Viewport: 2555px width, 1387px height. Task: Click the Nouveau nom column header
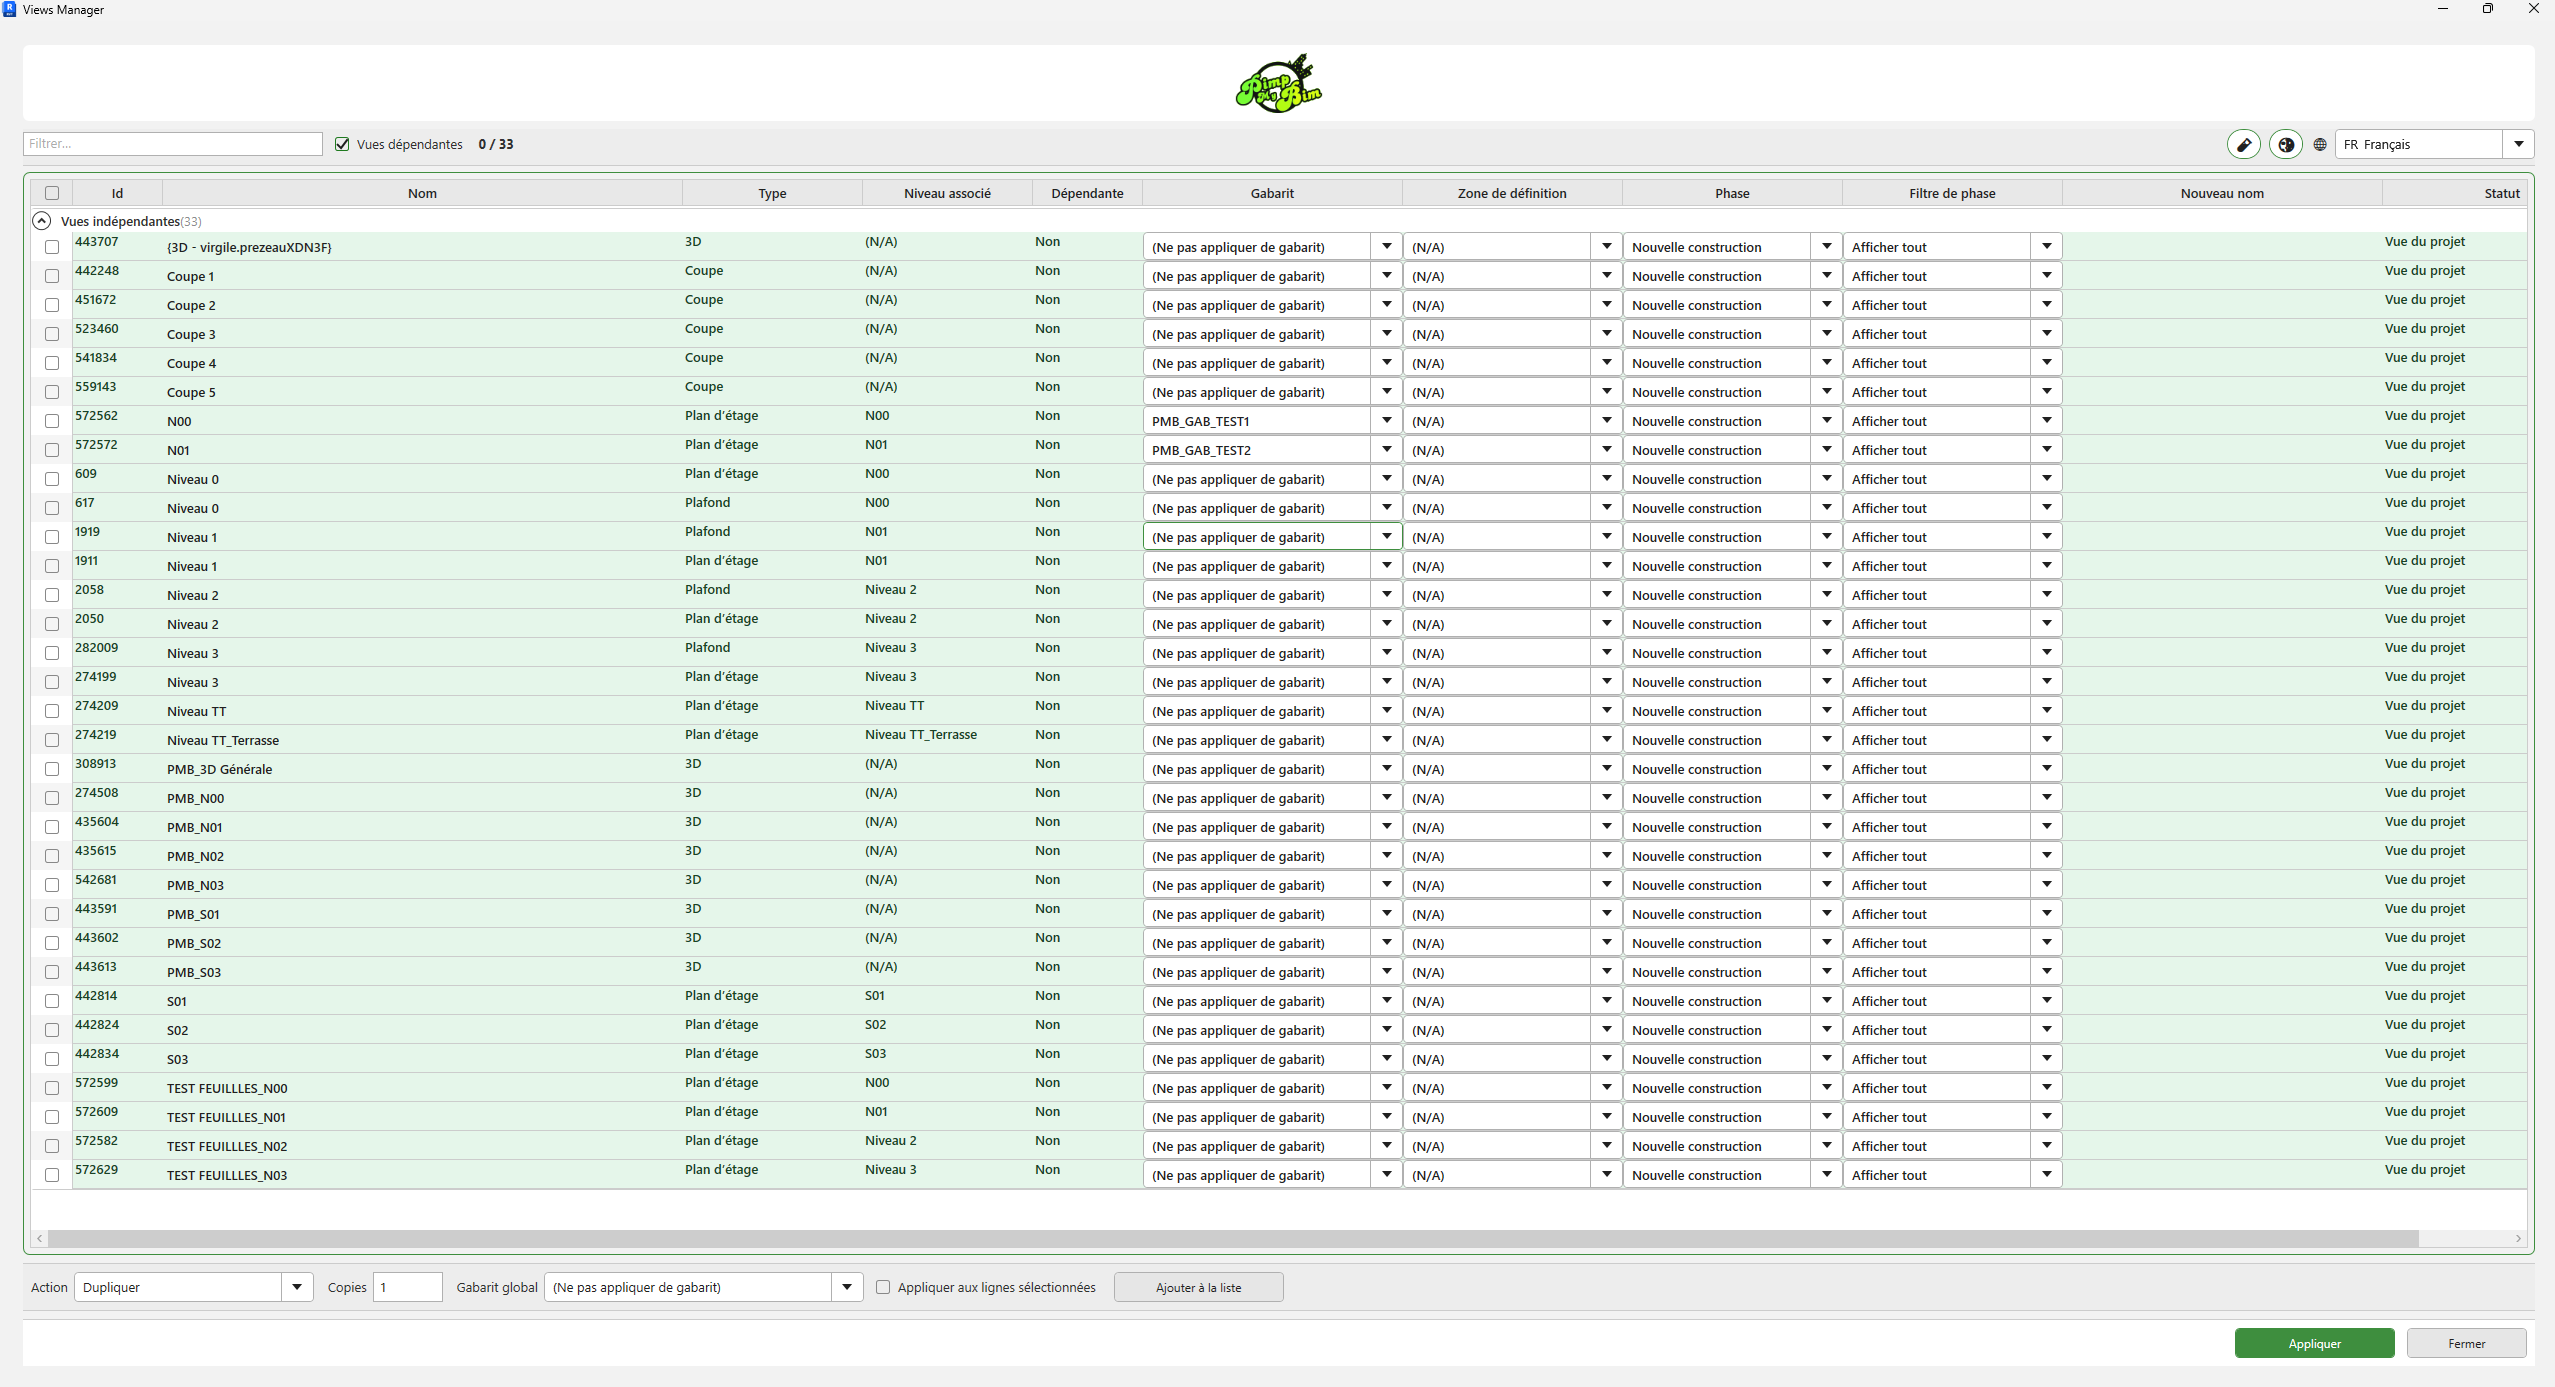[2222, 193]
